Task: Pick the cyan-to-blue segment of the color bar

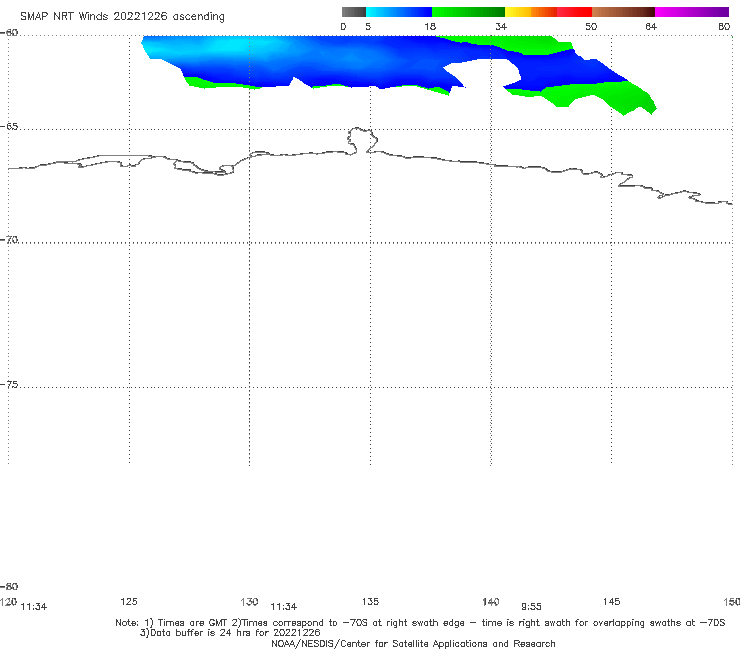Action: (399, 12)
